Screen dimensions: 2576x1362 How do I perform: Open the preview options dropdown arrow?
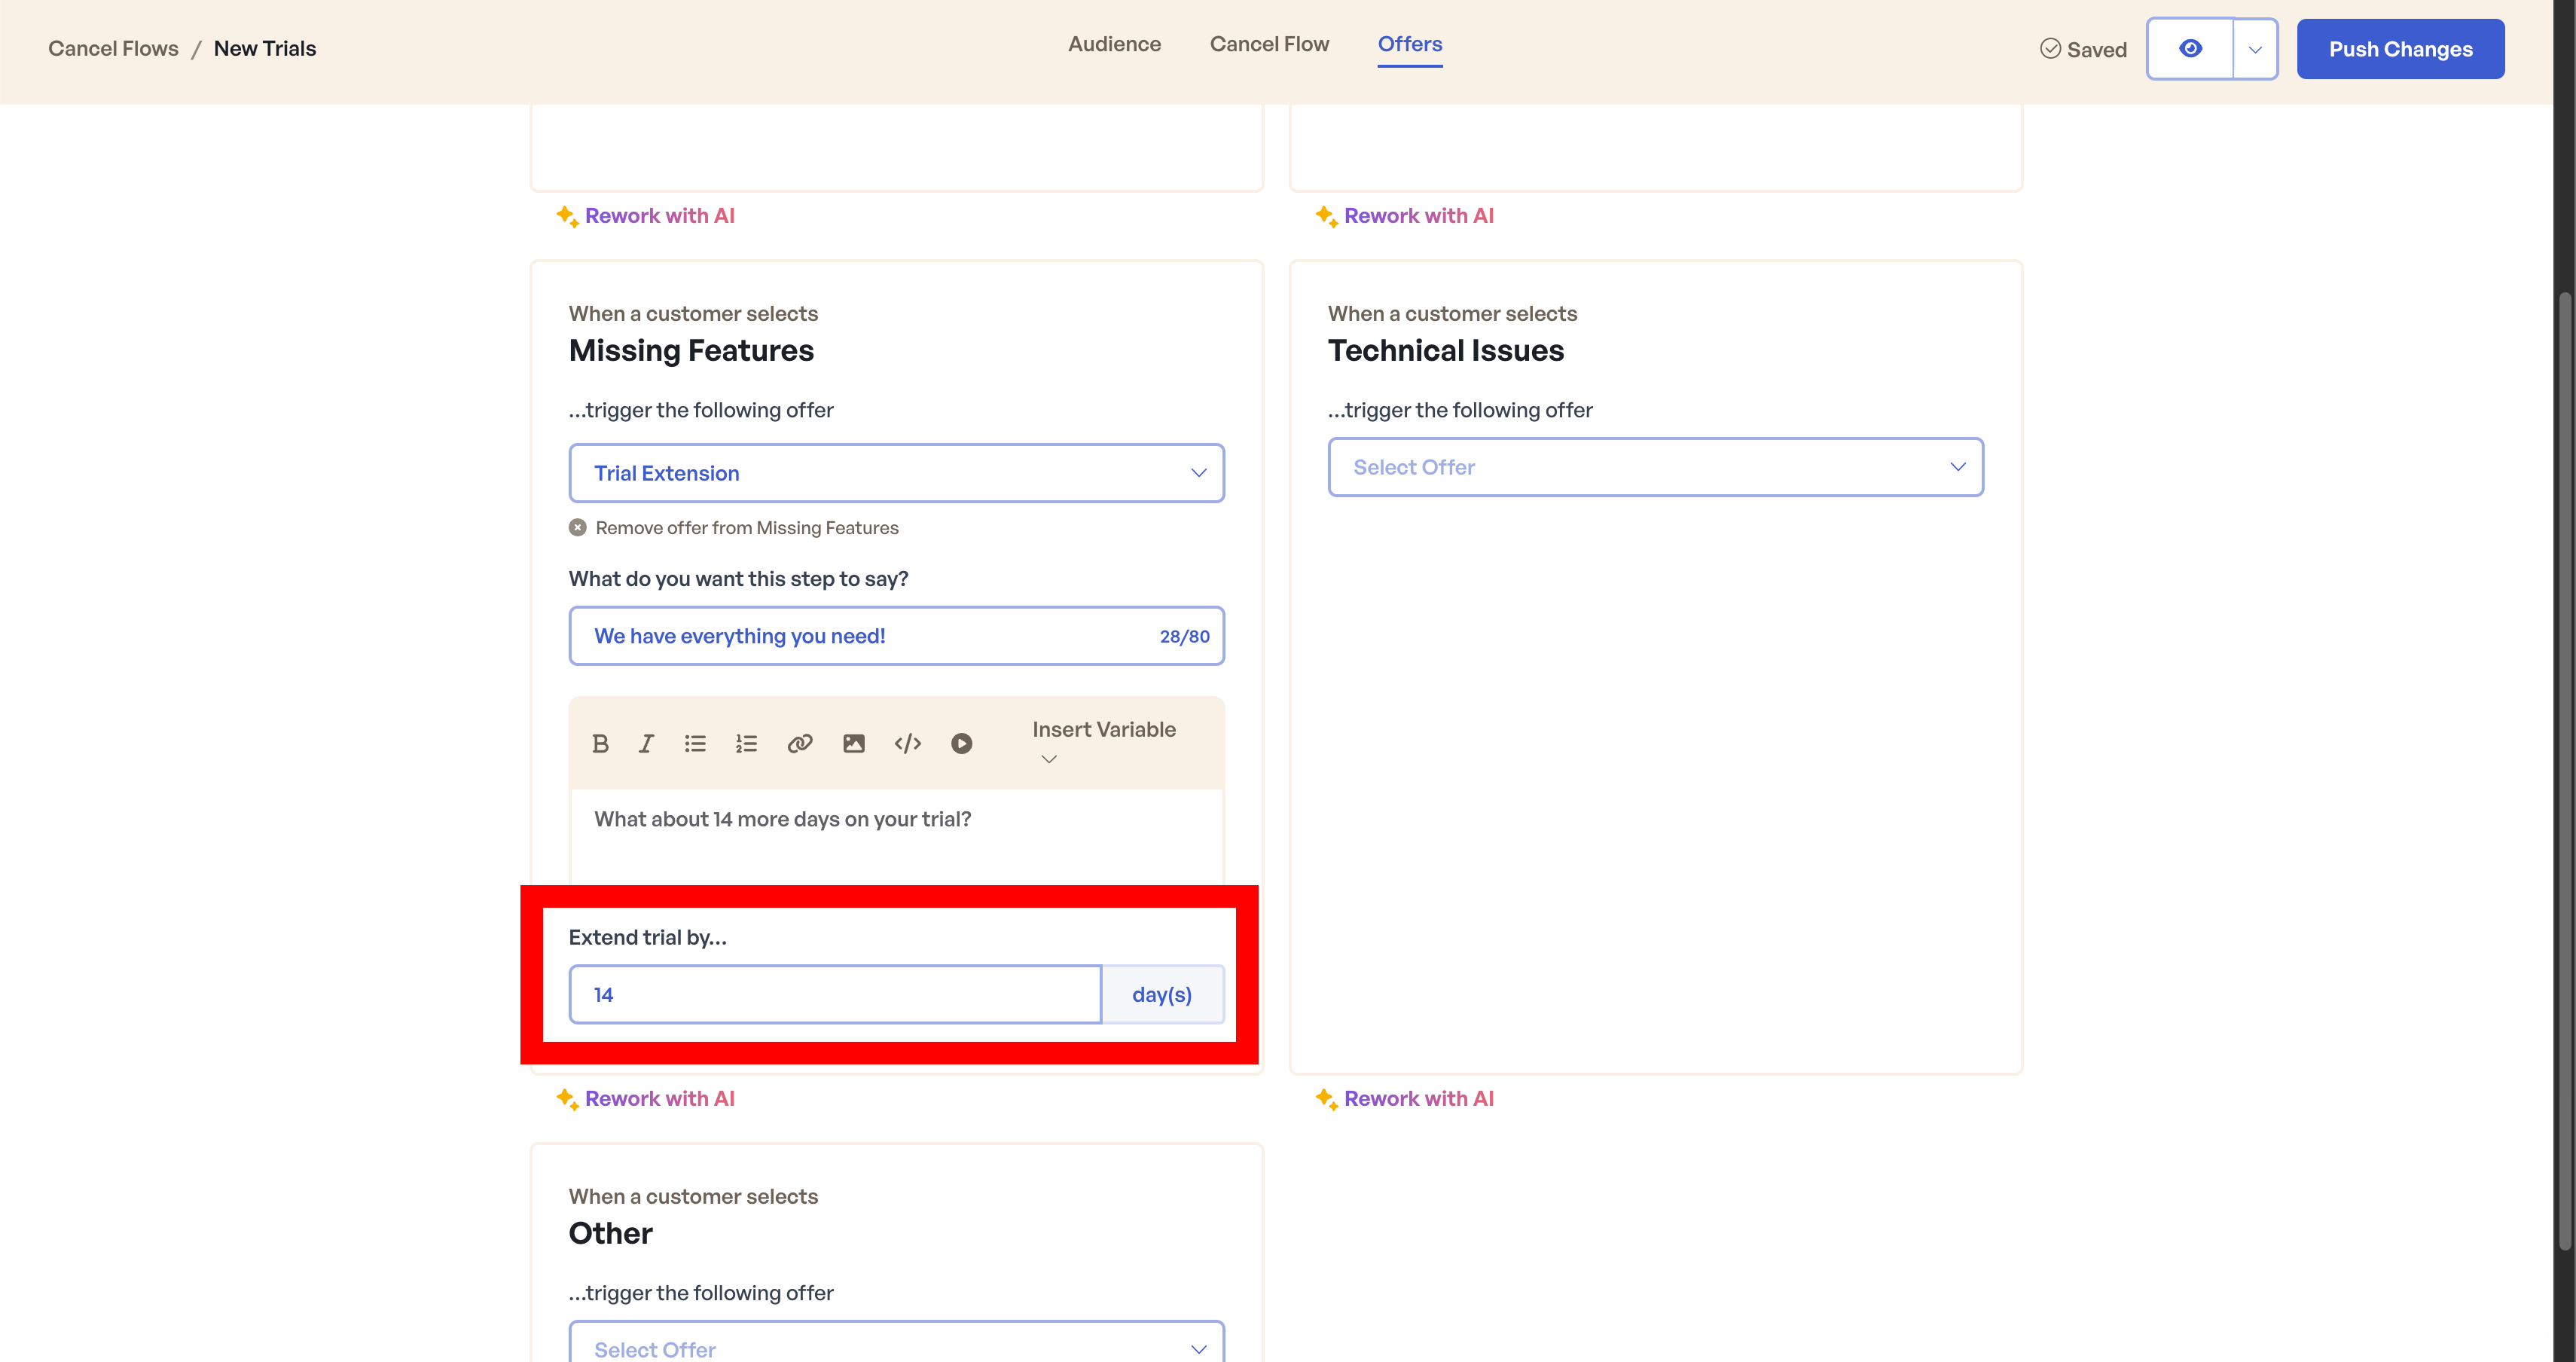tap(2254, 49)
